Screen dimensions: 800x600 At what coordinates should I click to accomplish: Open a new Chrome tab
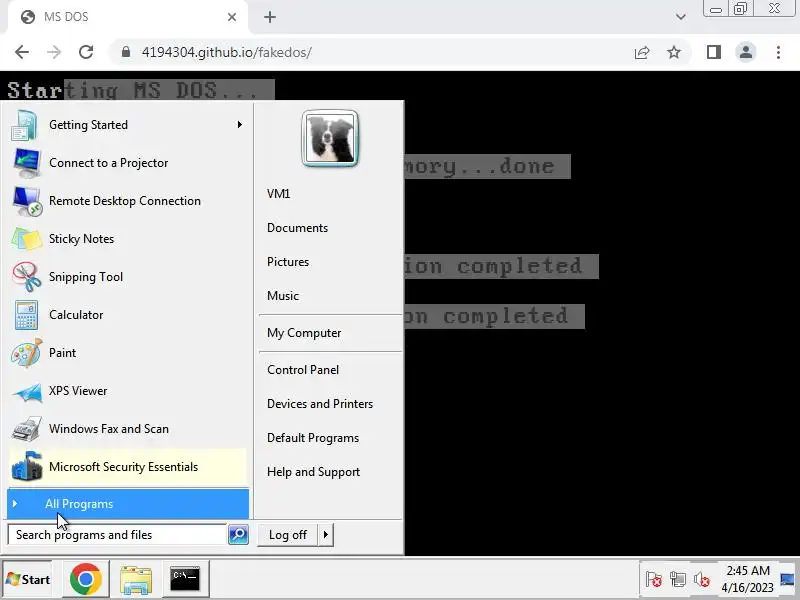coord(270,17)
